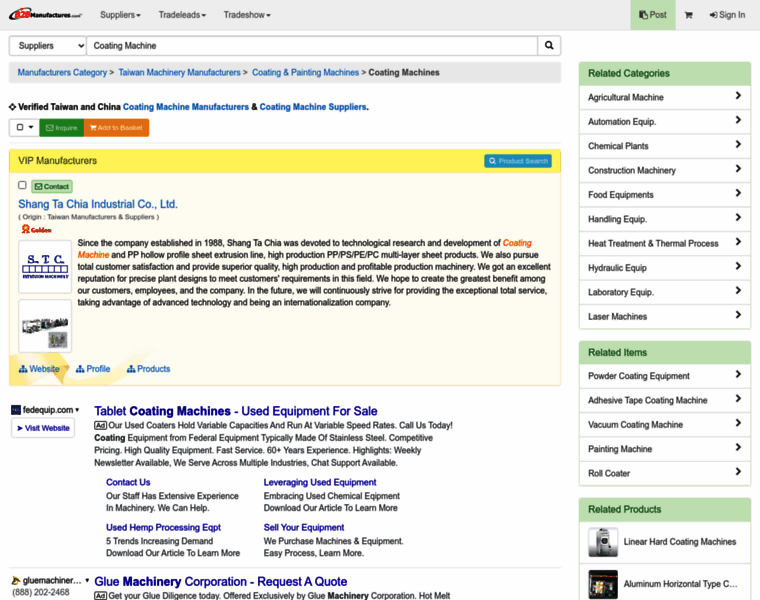760x600 pixels.
Task: Open the coating machine product photo thumbnail
Action: coord(45,326)
